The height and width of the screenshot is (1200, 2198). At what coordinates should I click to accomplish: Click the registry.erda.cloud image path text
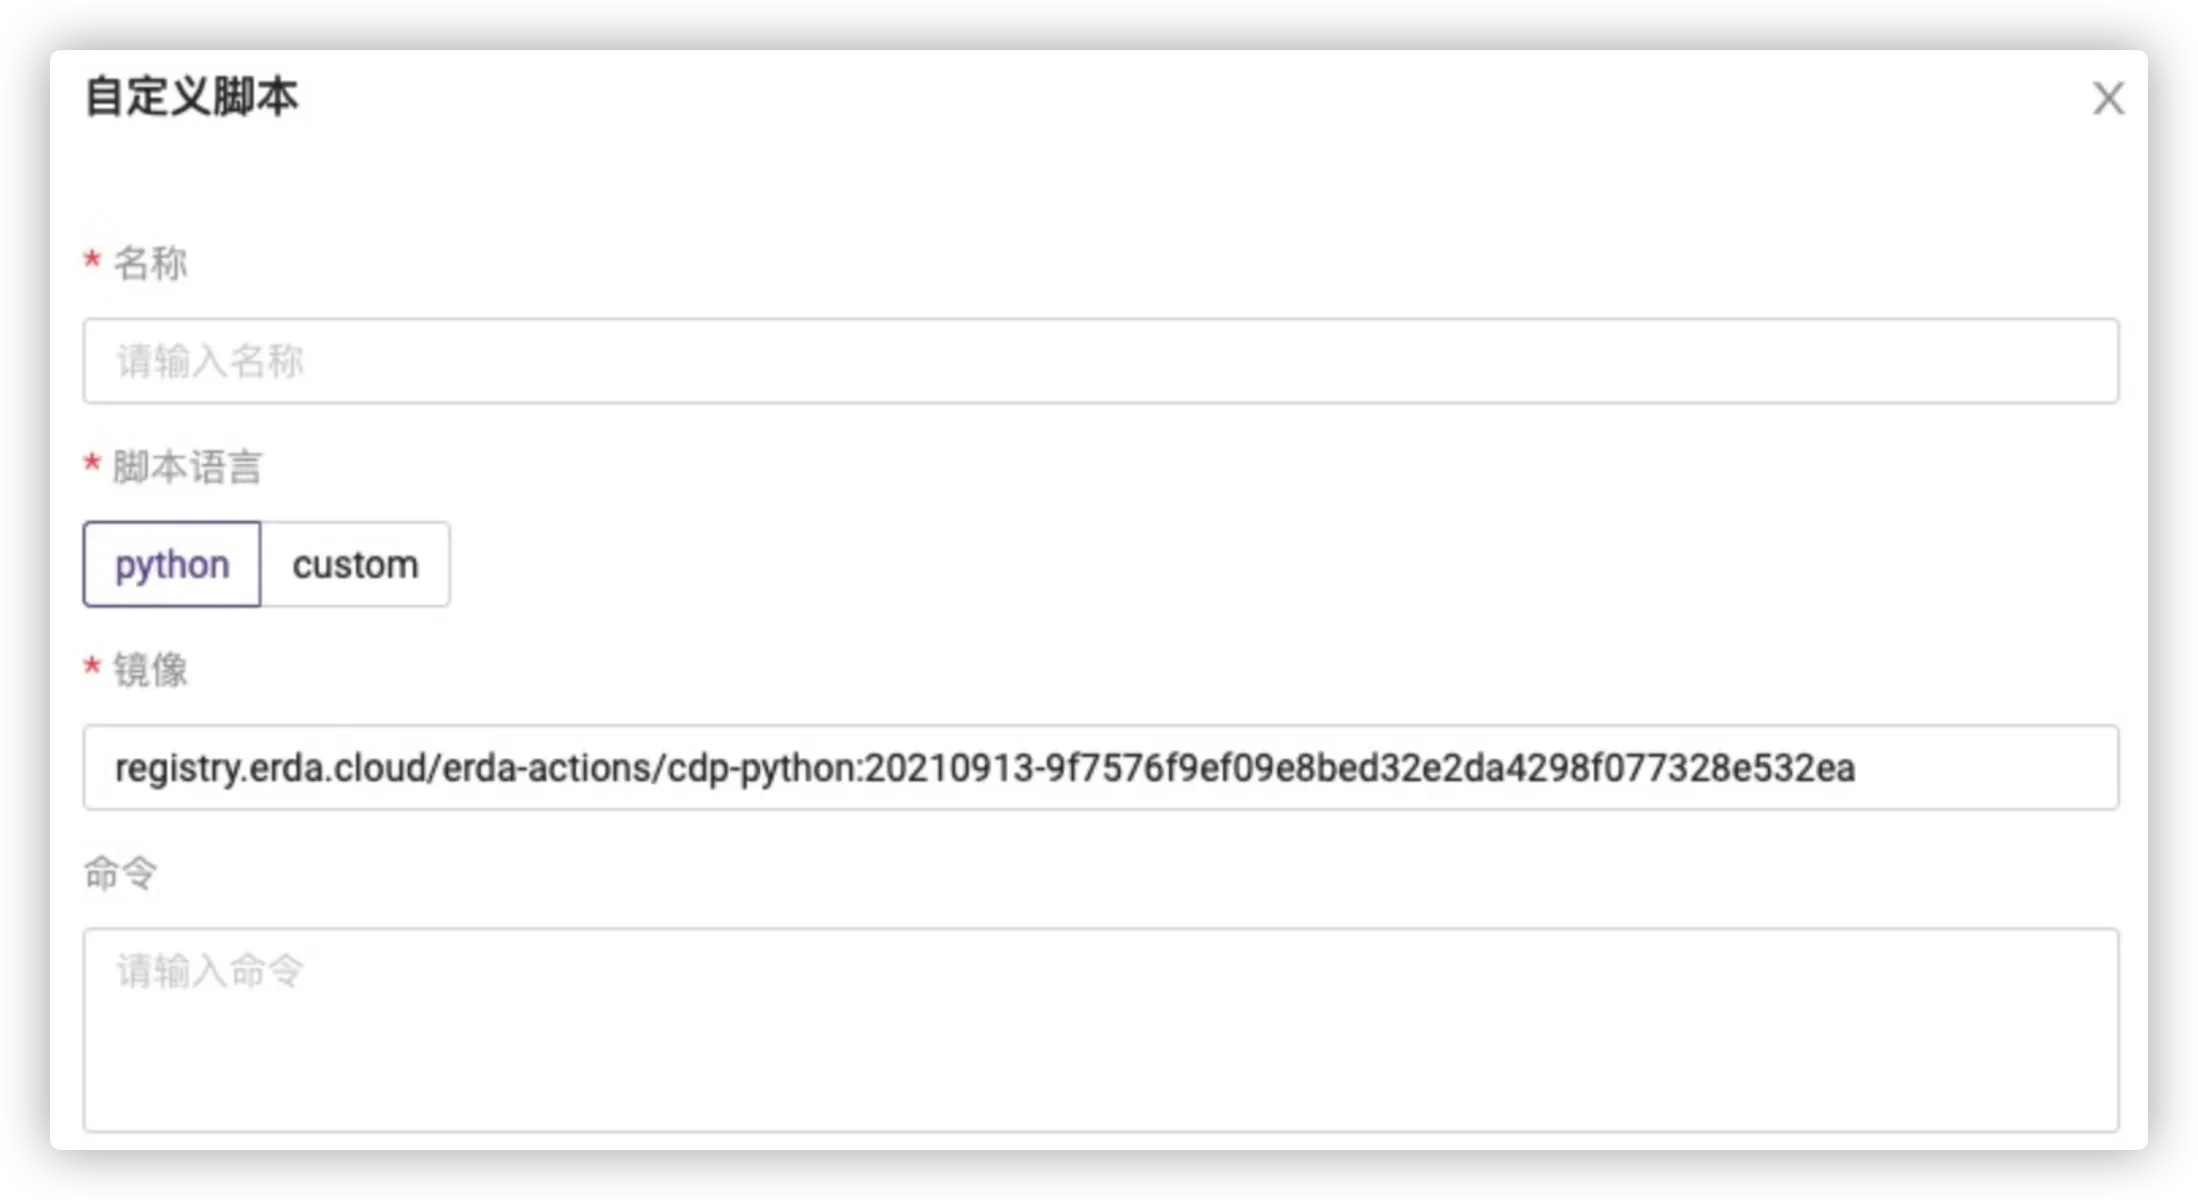[x=985, y=768]
